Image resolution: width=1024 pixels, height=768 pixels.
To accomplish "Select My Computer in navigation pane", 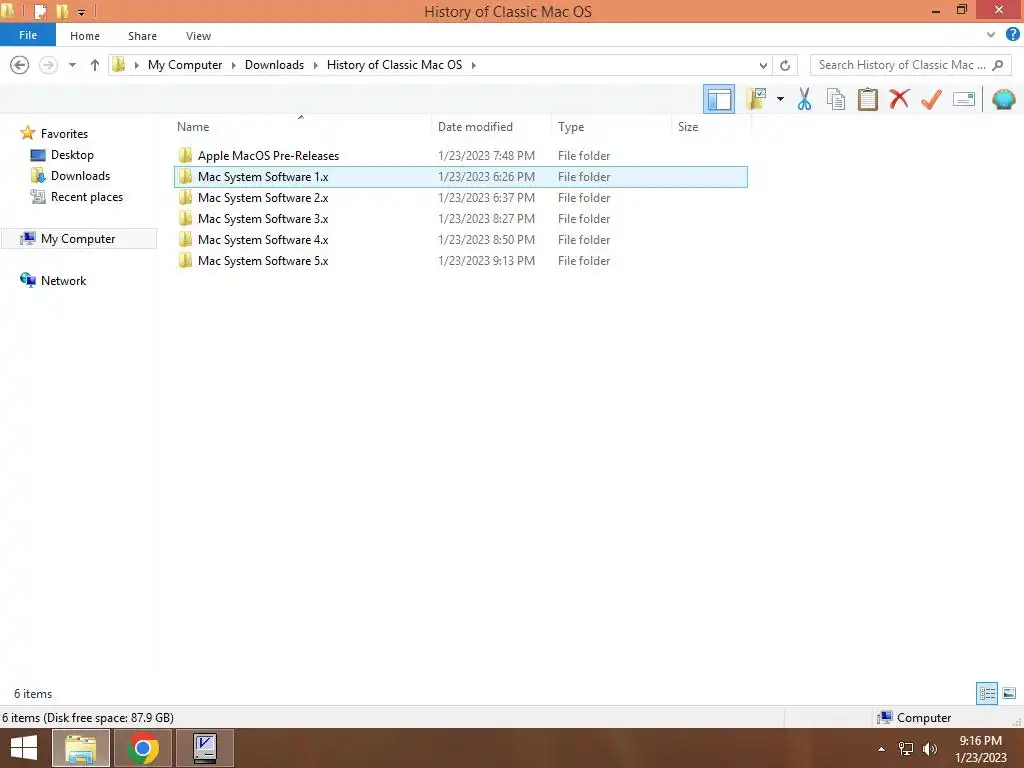I will point(78,238).
